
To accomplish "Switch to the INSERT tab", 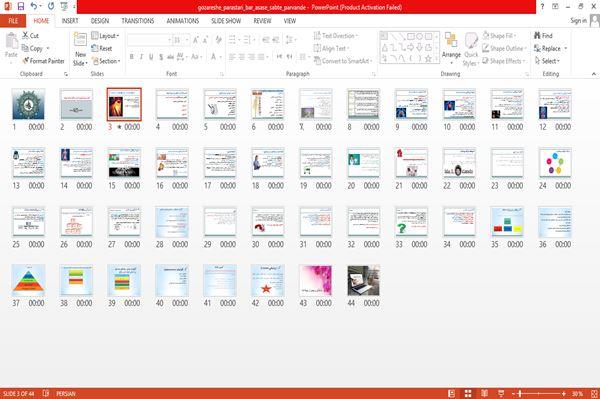I will tap(70, 21).
